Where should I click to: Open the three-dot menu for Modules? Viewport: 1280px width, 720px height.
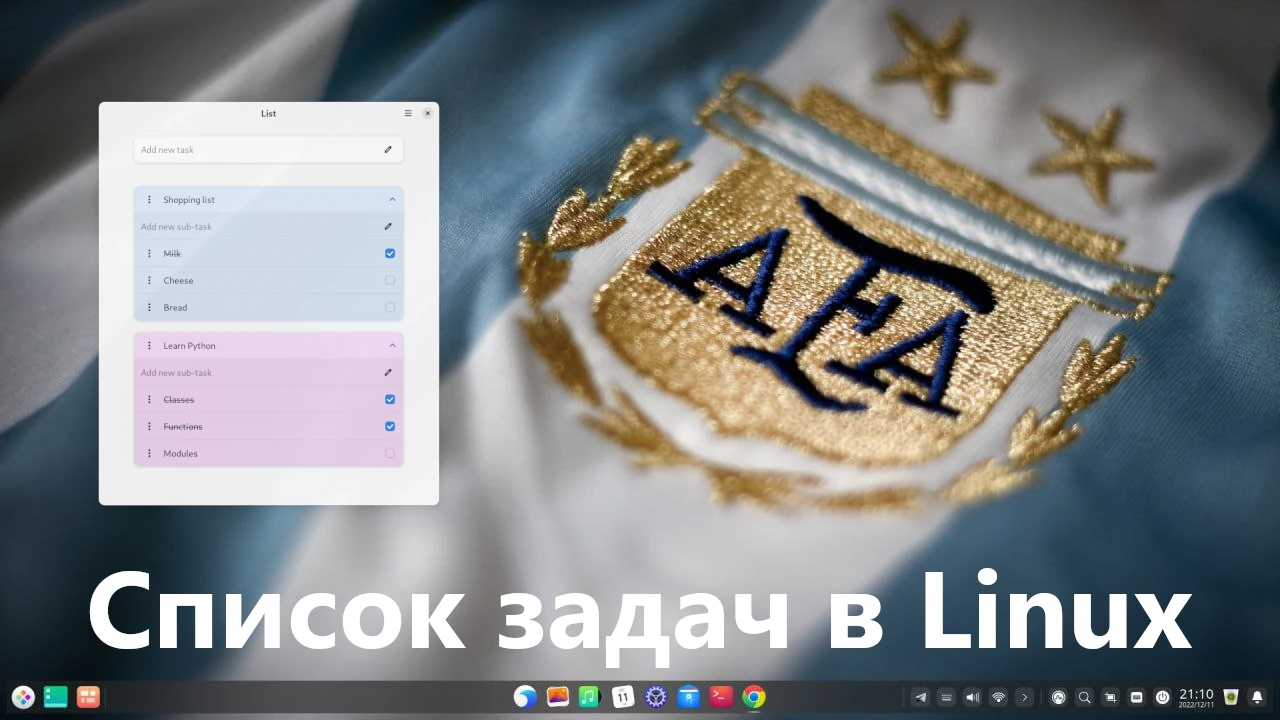(x=149, y=453)
